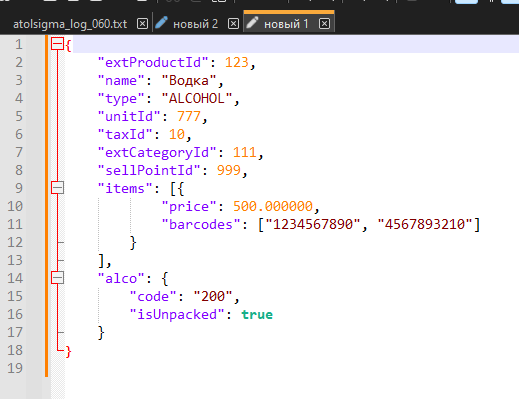Collapse the root JSON object fold on line 1

point(57,44)
